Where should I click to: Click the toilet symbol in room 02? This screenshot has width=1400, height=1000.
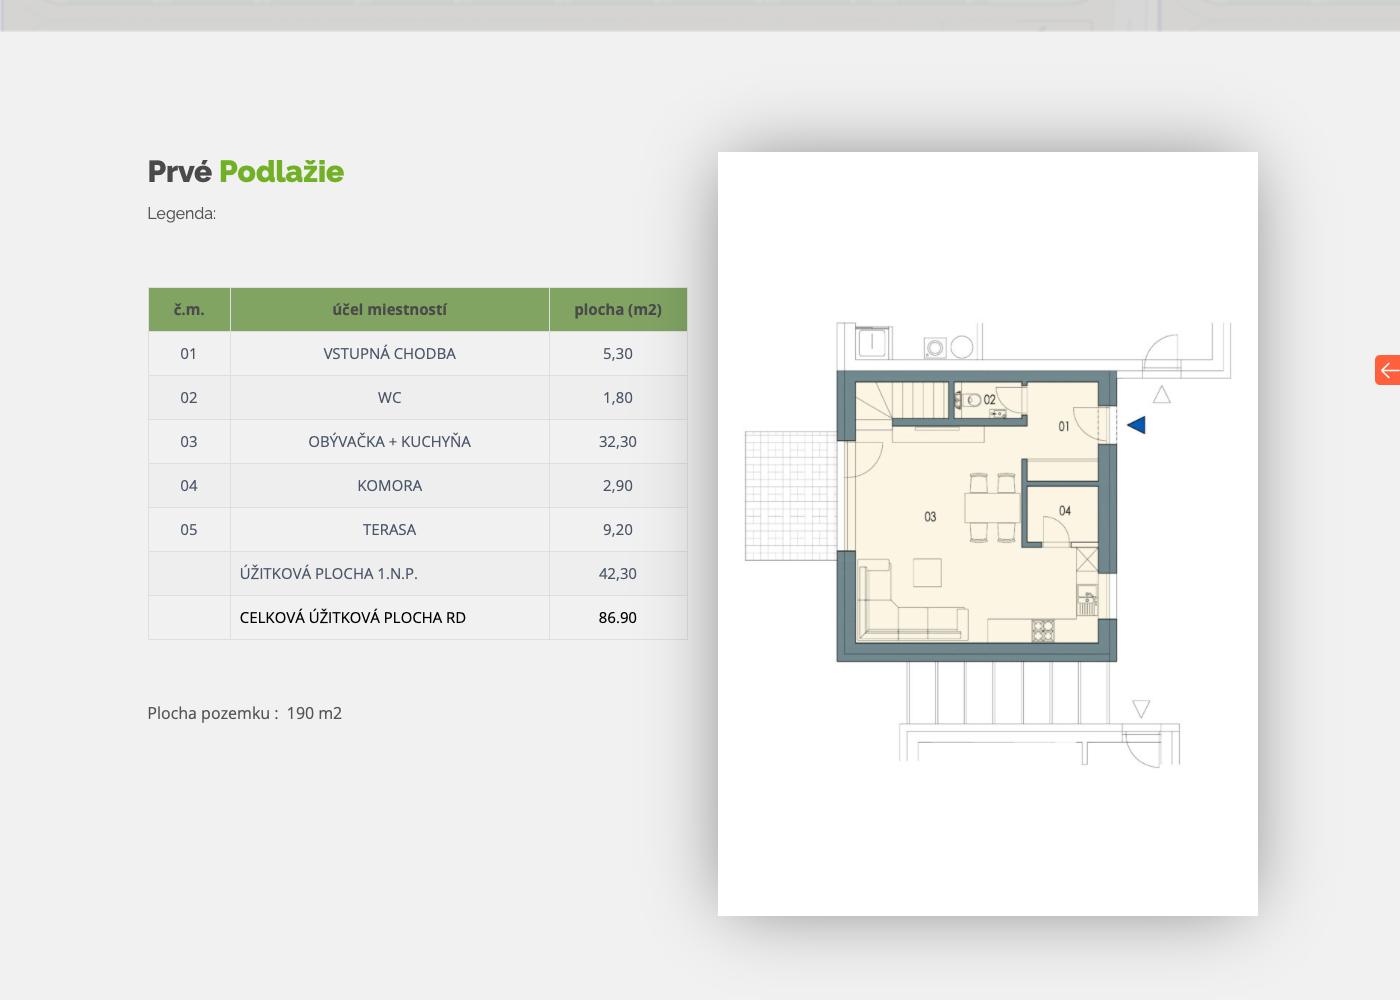(968, 401)
